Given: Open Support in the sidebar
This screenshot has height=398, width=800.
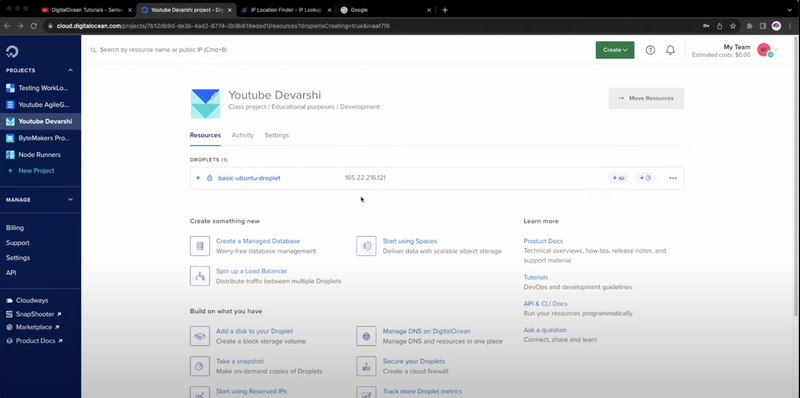Looking at the screenshot, I should [18, 243].
